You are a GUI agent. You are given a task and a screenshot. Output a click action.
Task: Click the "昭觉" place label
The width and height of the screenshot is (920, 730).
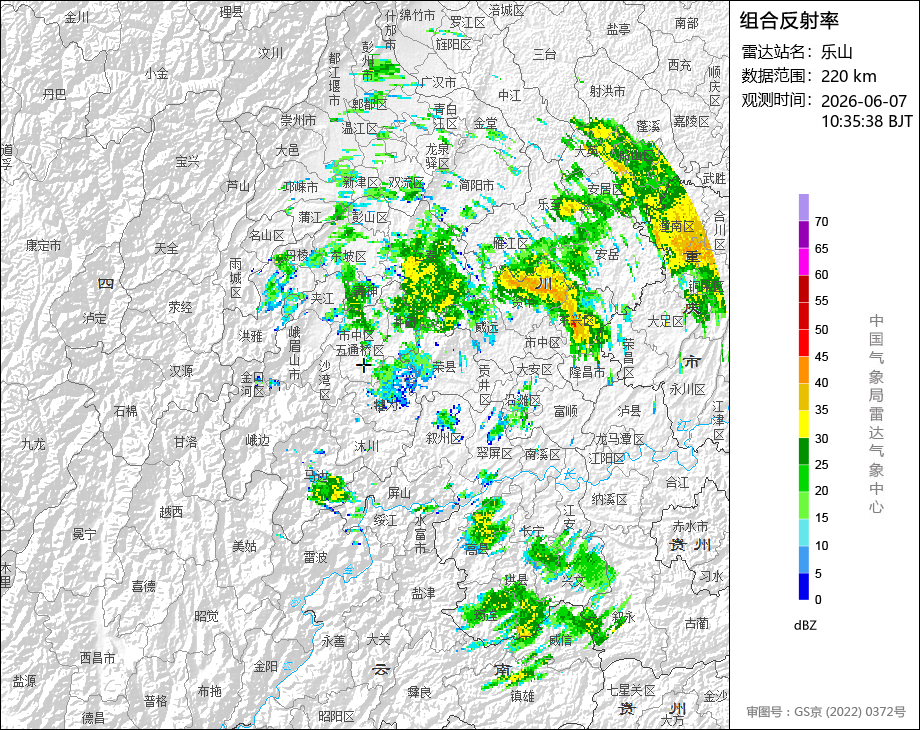coord(206,616)
